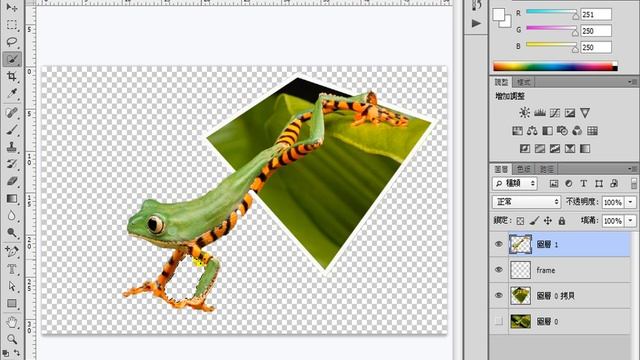The height and width of the screenshot is (360, 640).
Task: Toggle lock transparent pixels
Action: 520,221
